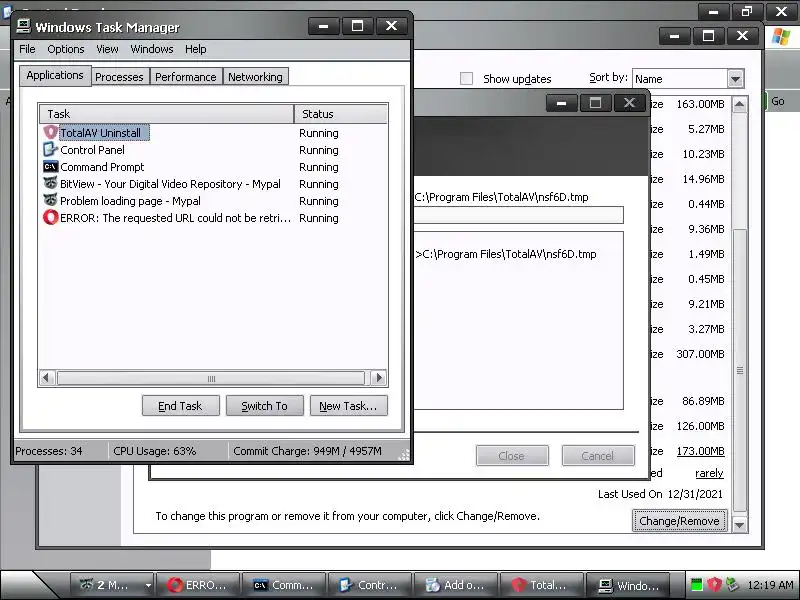Select the Command Prompt task name
This screenshot has width=800, height=600.
click(x=102, y=167)
